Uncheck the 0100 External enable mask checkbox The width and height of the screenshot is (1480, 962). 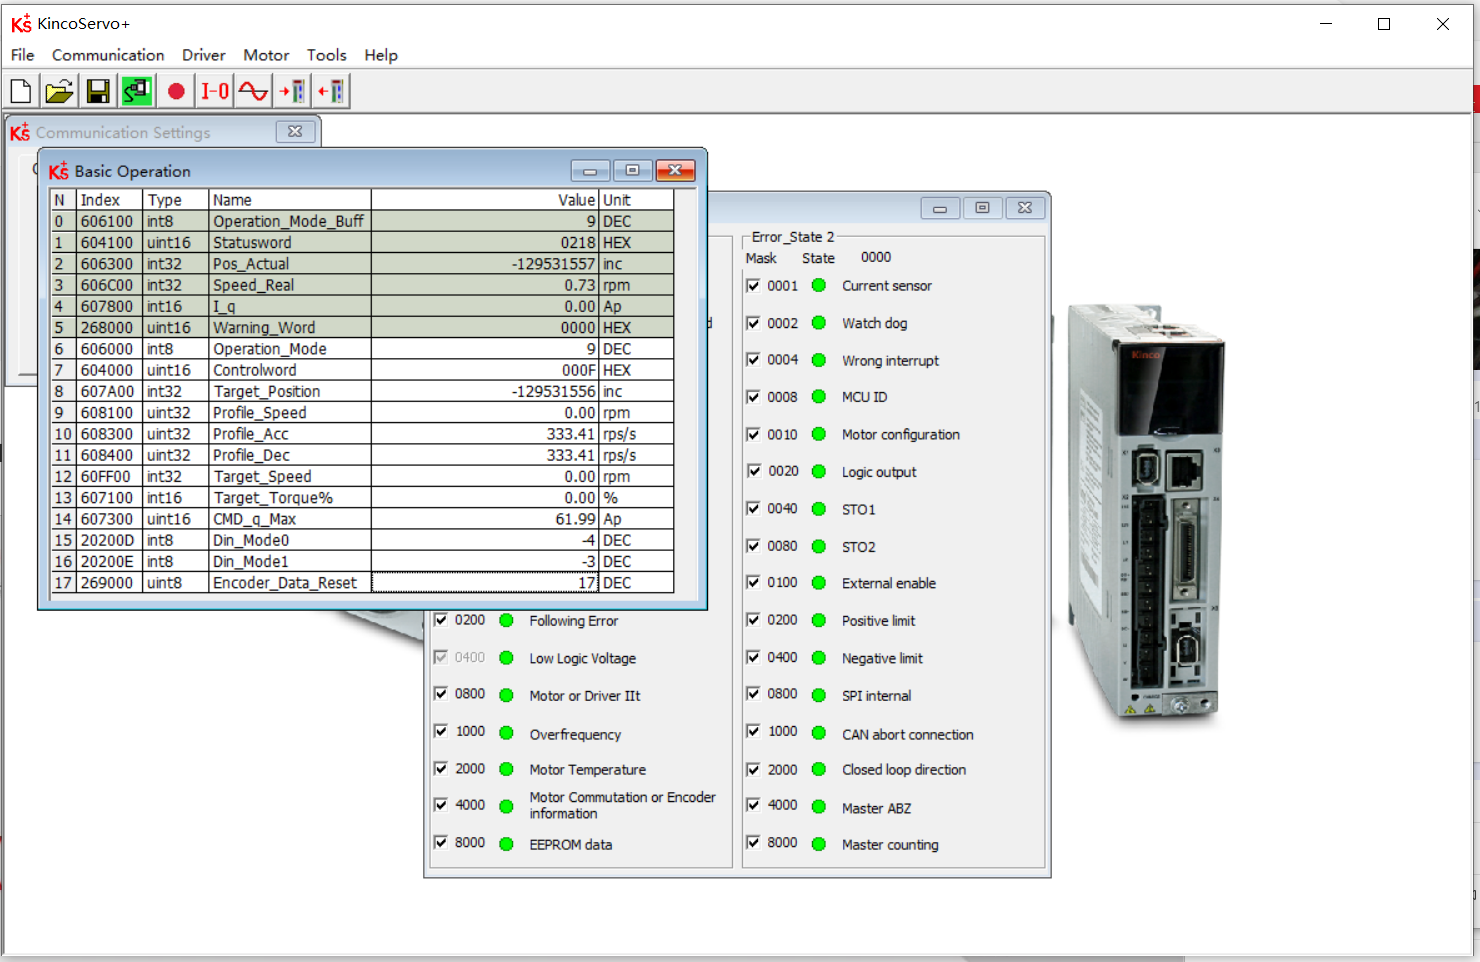(753, 582)
